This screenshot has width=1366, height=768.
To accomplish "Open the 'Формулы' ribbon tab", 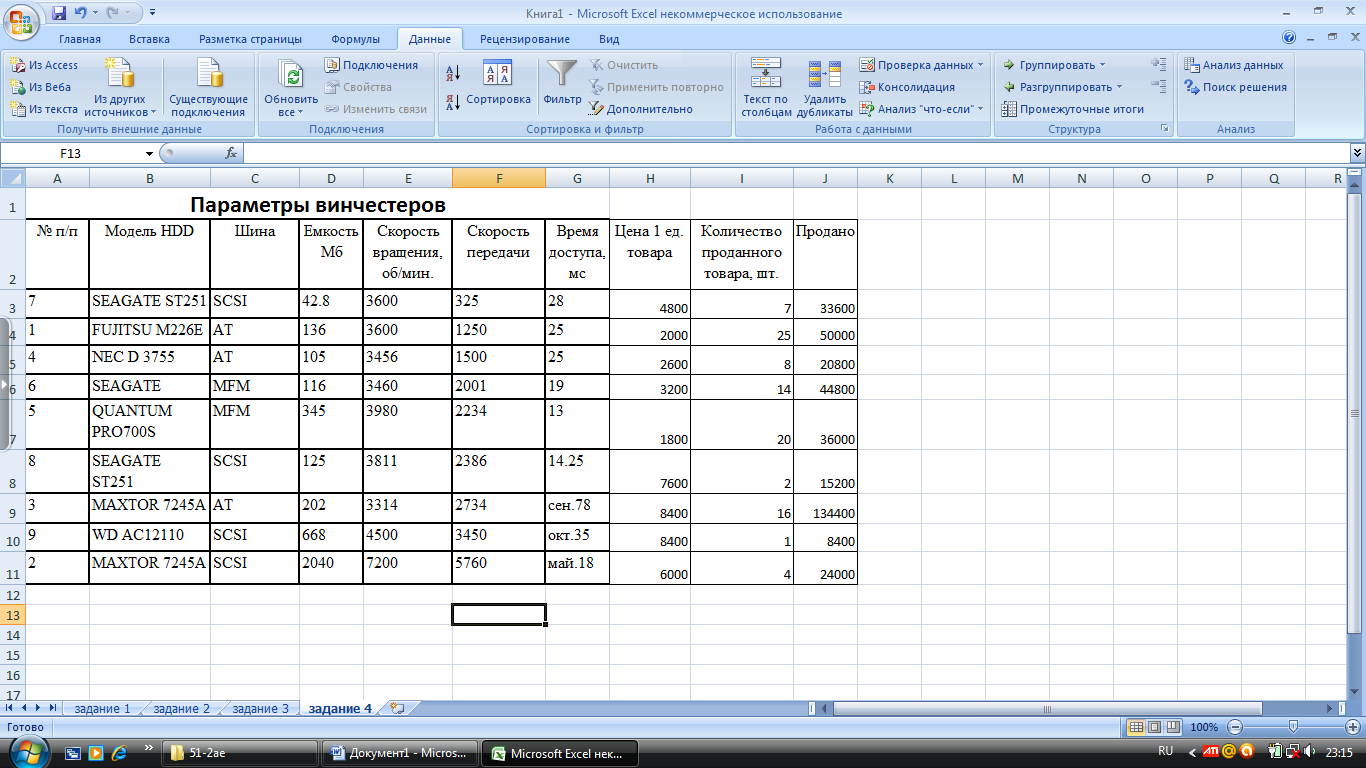I will (355, 39).
